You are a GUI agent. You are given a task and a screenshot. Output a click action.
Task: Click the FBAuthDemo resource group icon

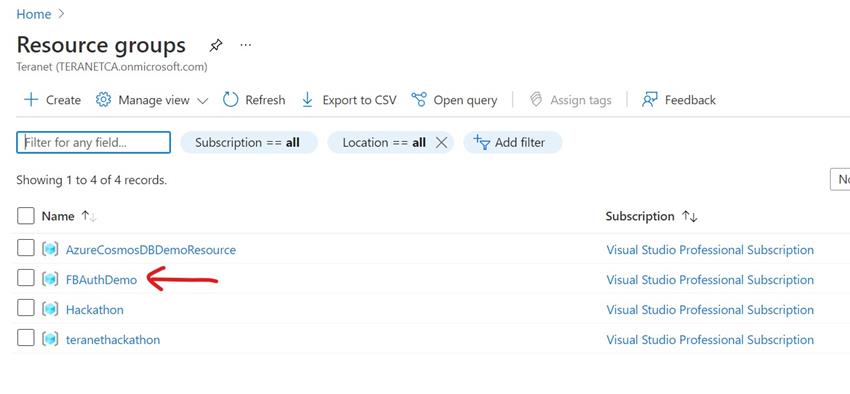pyautogui.click(x=50, y=279)
